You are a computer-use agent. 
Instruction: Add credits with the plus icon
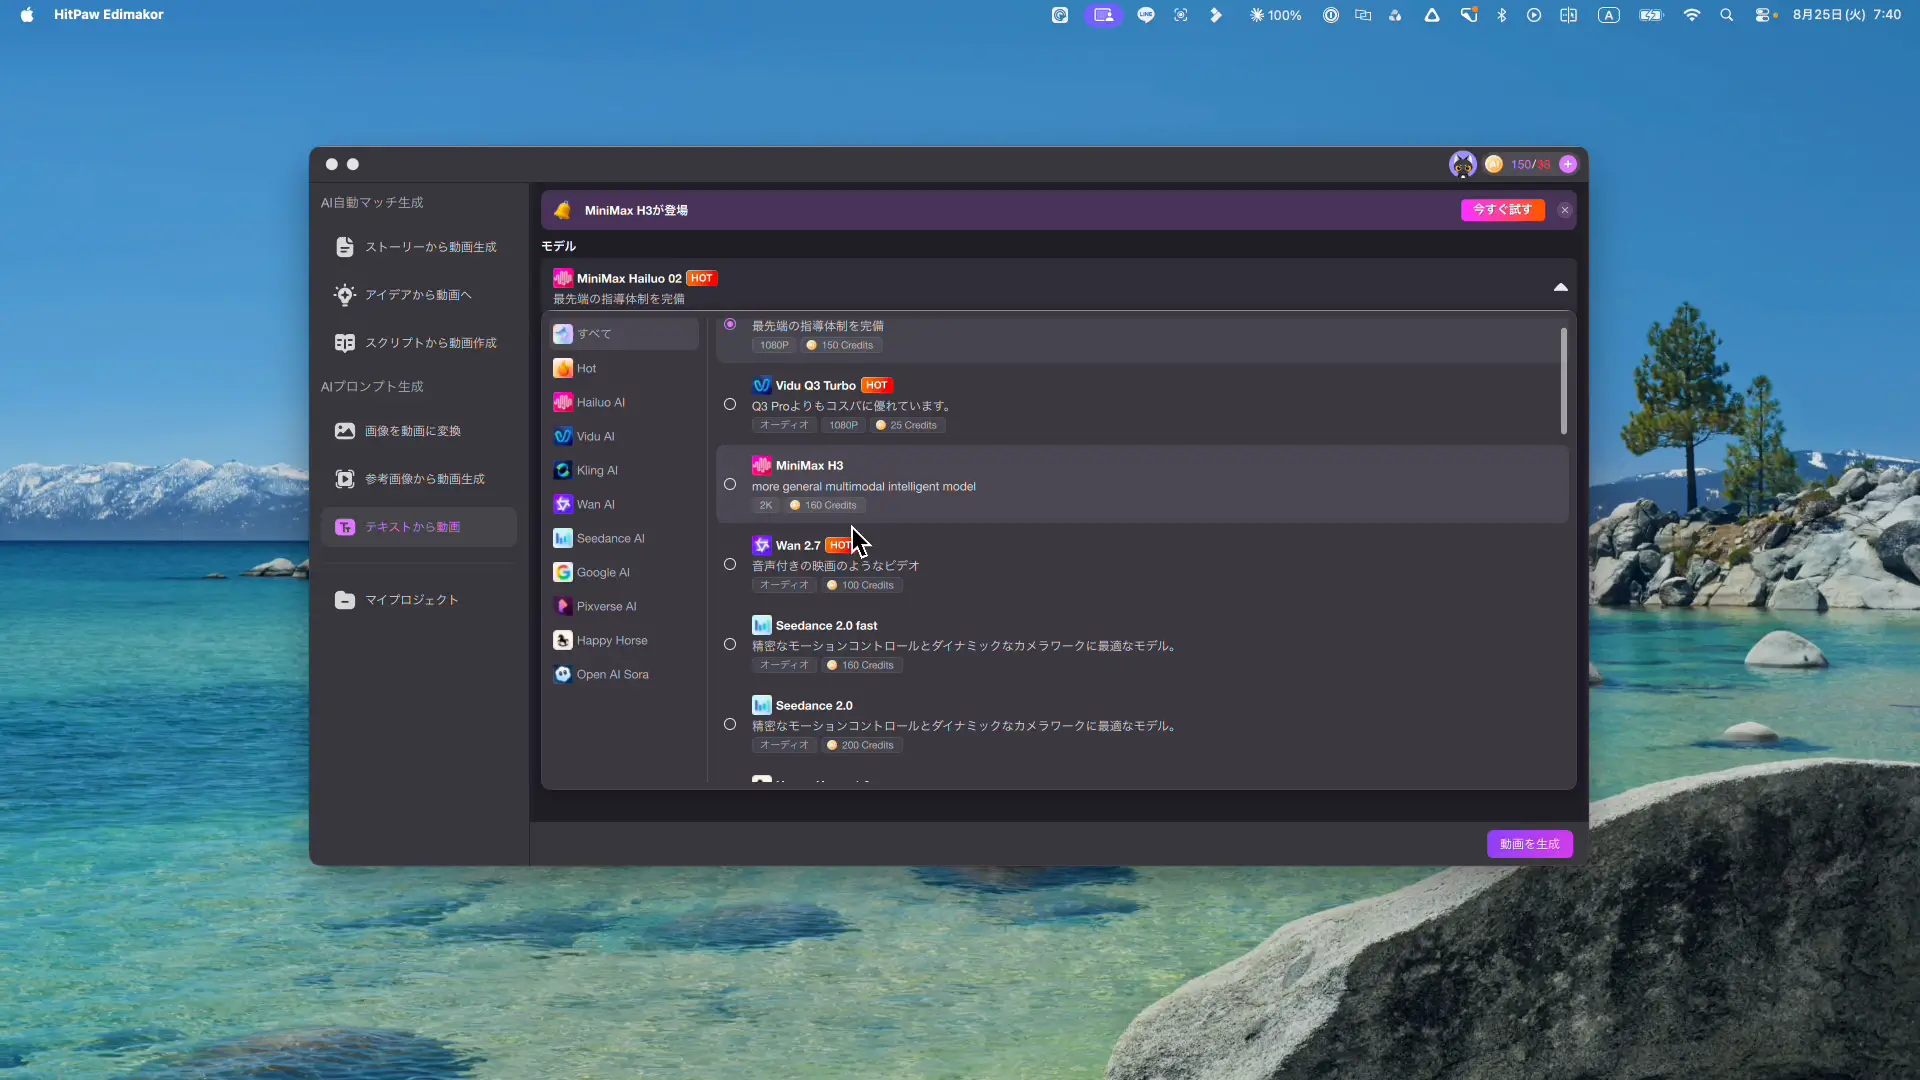(x=1568, y=164)
